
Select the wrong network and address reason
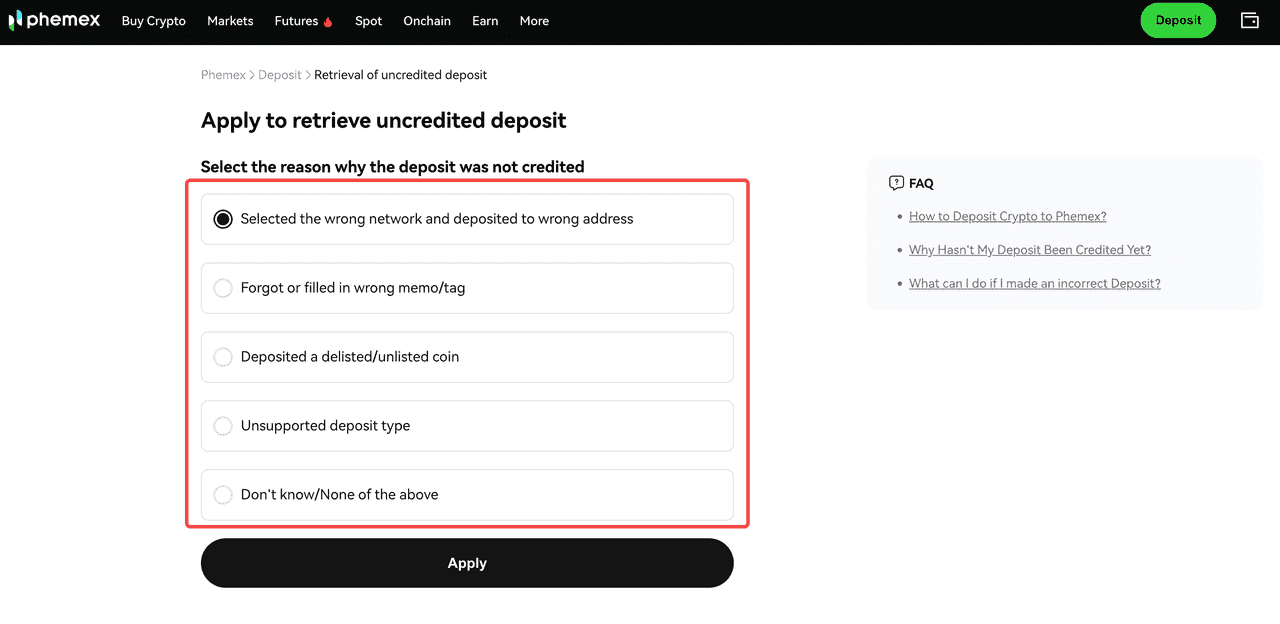pos(223,219)
